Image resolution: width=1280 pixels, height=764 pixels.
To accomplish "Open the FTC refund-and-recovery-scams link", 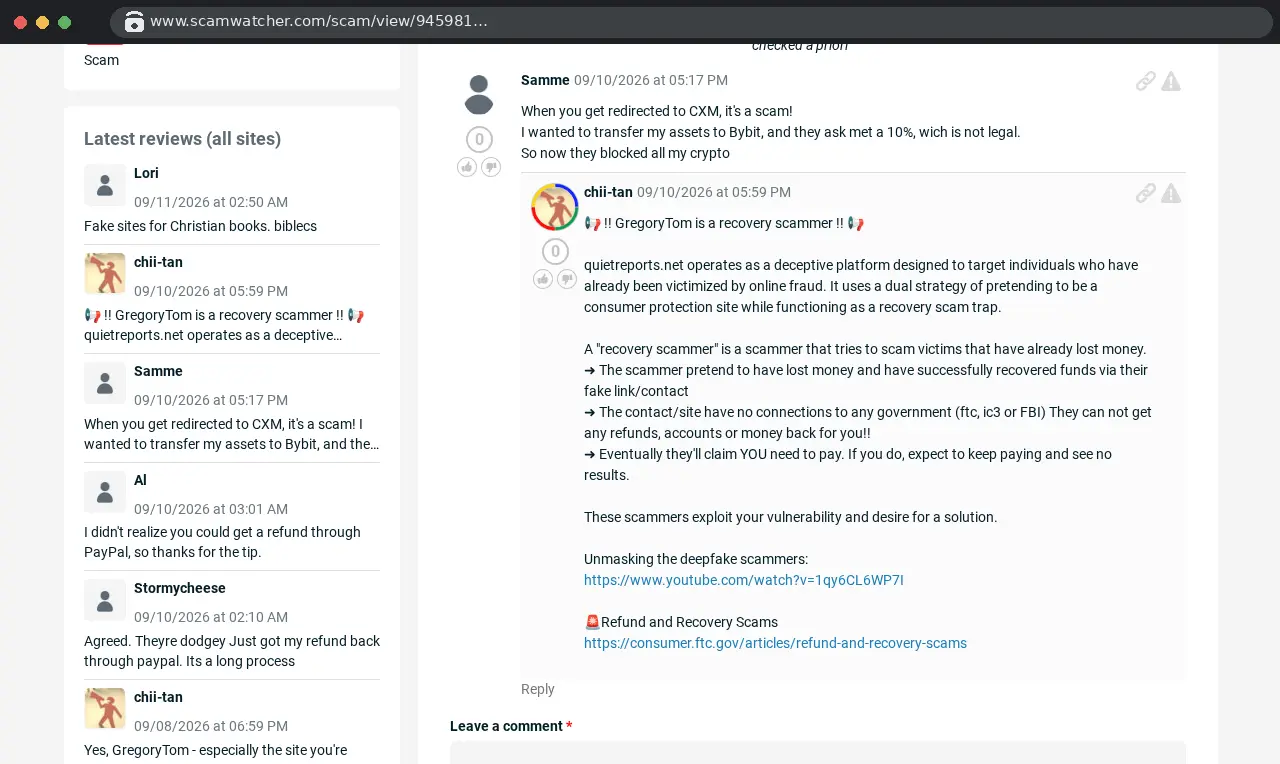I will click(775, 643).
